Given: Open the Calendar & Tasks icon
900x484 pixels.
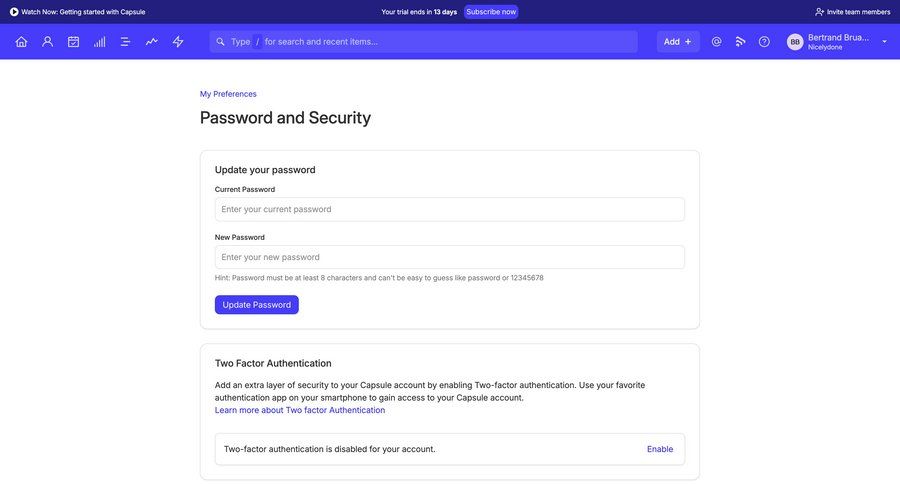Looking at the screenshot, I should tap(73, 42).
